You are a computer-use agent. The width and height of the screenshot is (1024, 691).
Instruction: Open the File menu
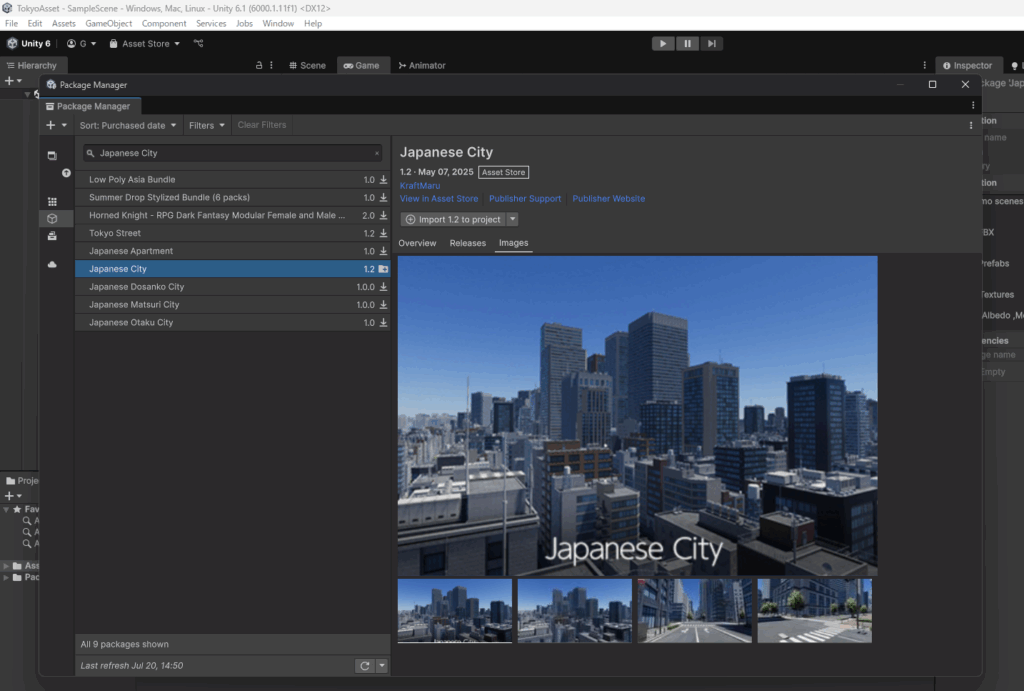point(12,24)
